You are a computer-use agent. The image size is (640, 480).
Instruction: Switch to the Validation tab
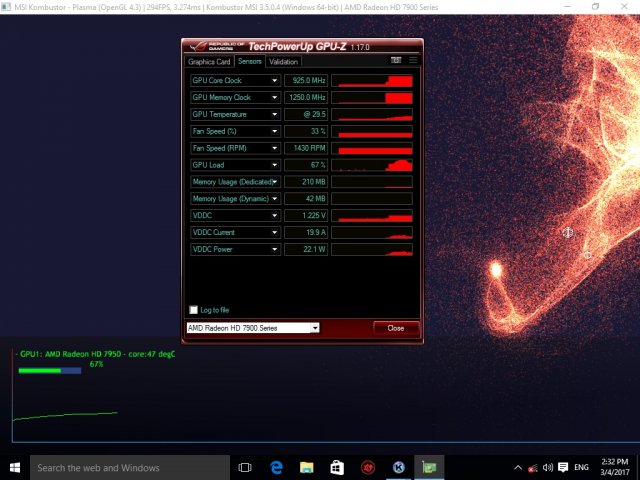pyautogui.click(x=283, y=62)
